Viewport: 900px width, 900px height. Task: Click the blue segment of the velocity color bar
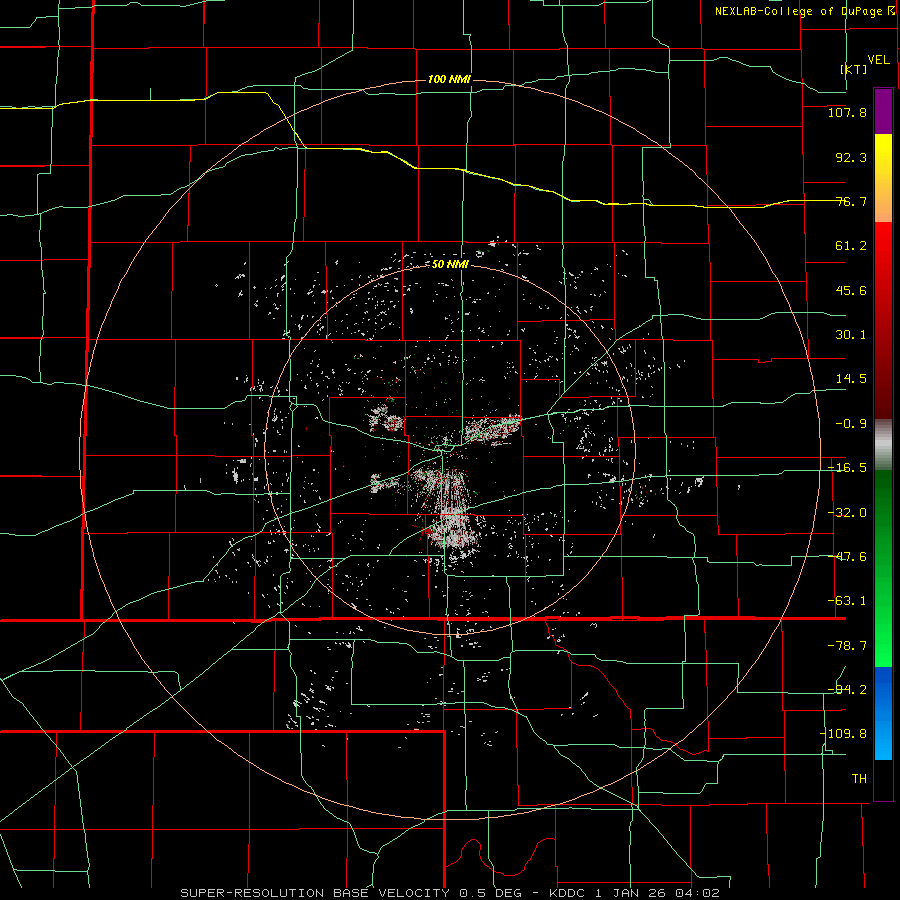(x=883, y=713)
